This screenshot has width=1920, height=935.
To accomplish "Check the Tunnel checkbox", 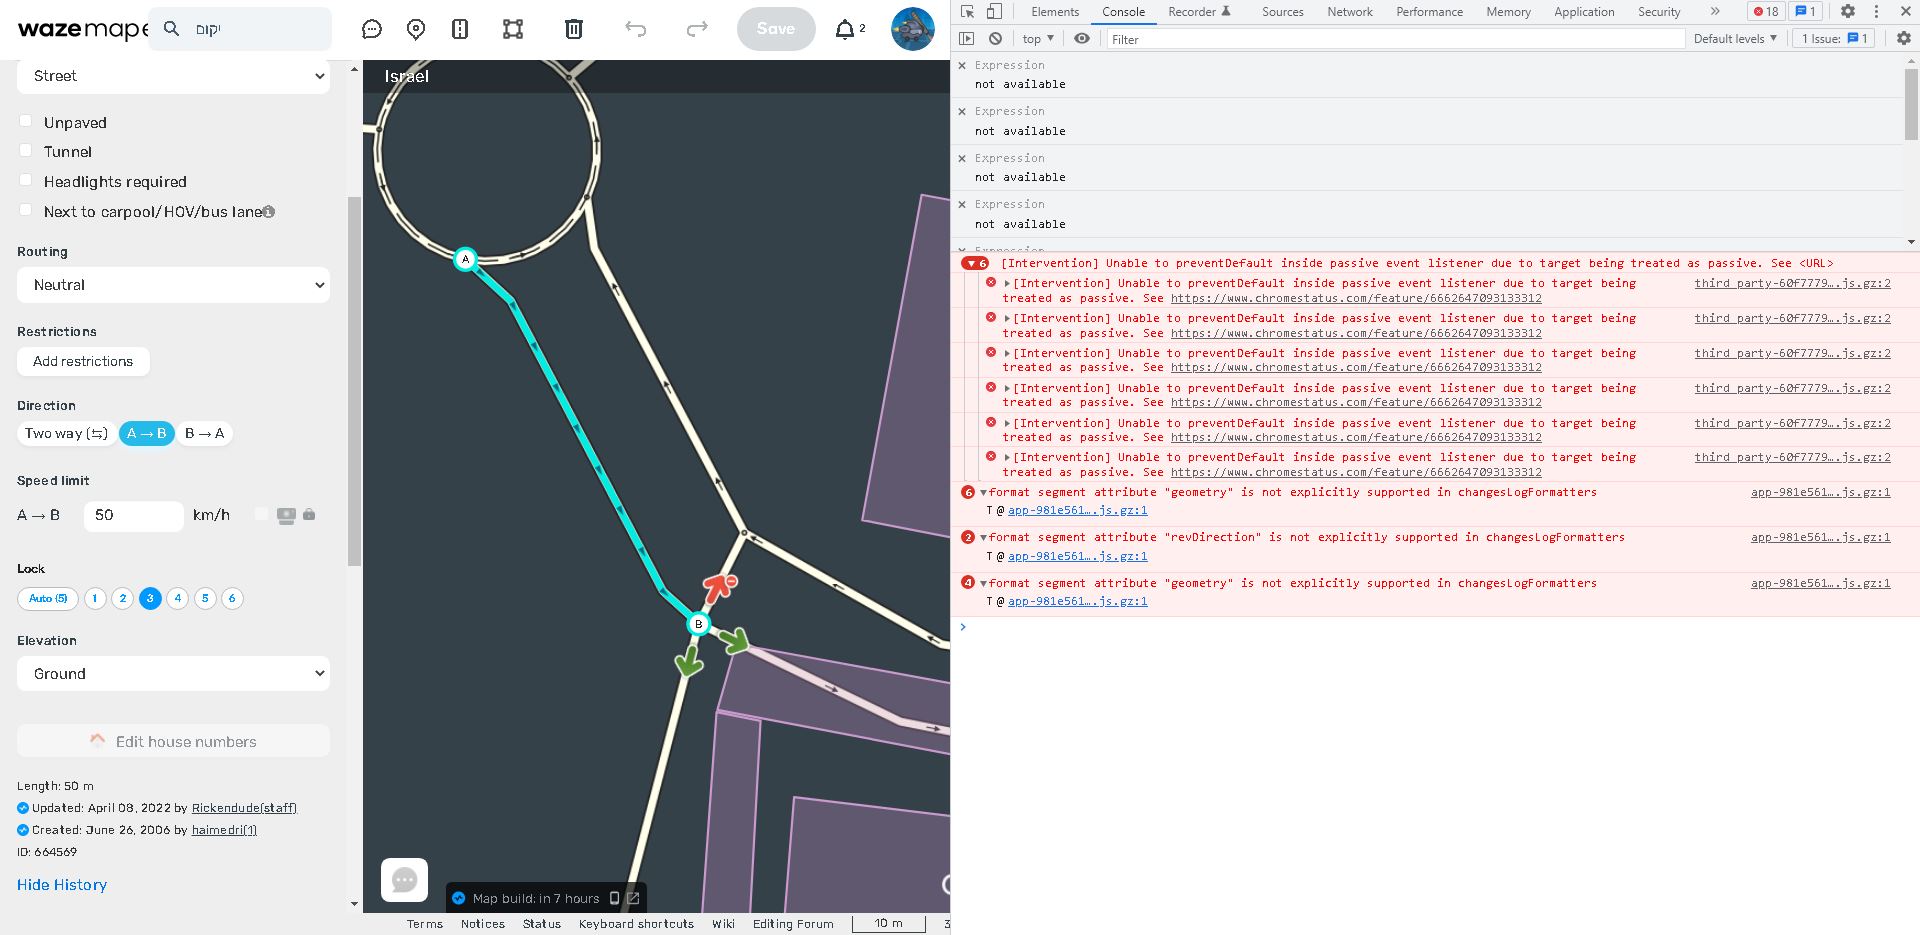I will 26,151.
